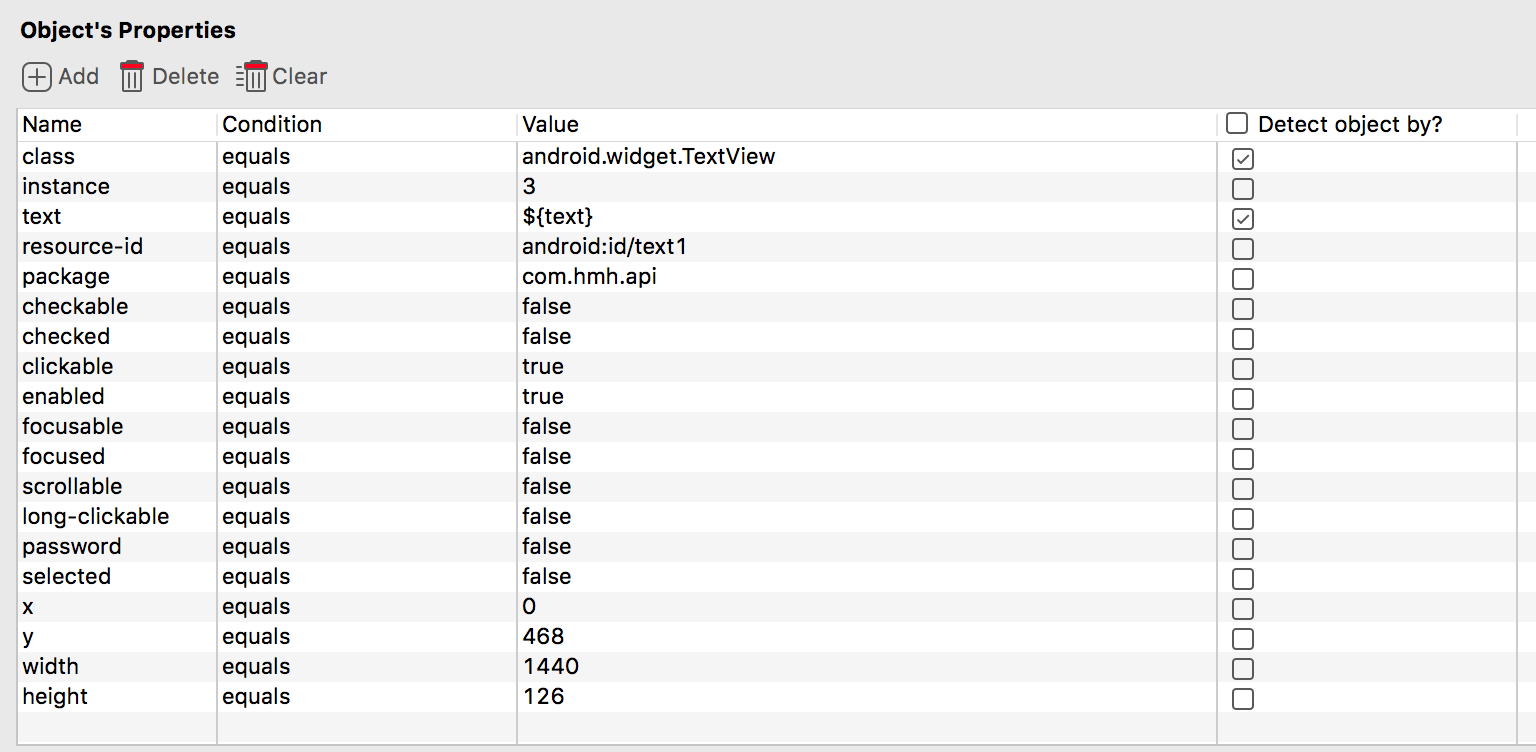Viewport: 1536px width, 752px height.
Task: Click the Delete trash can icon
Action: click(x=132, y=76)
